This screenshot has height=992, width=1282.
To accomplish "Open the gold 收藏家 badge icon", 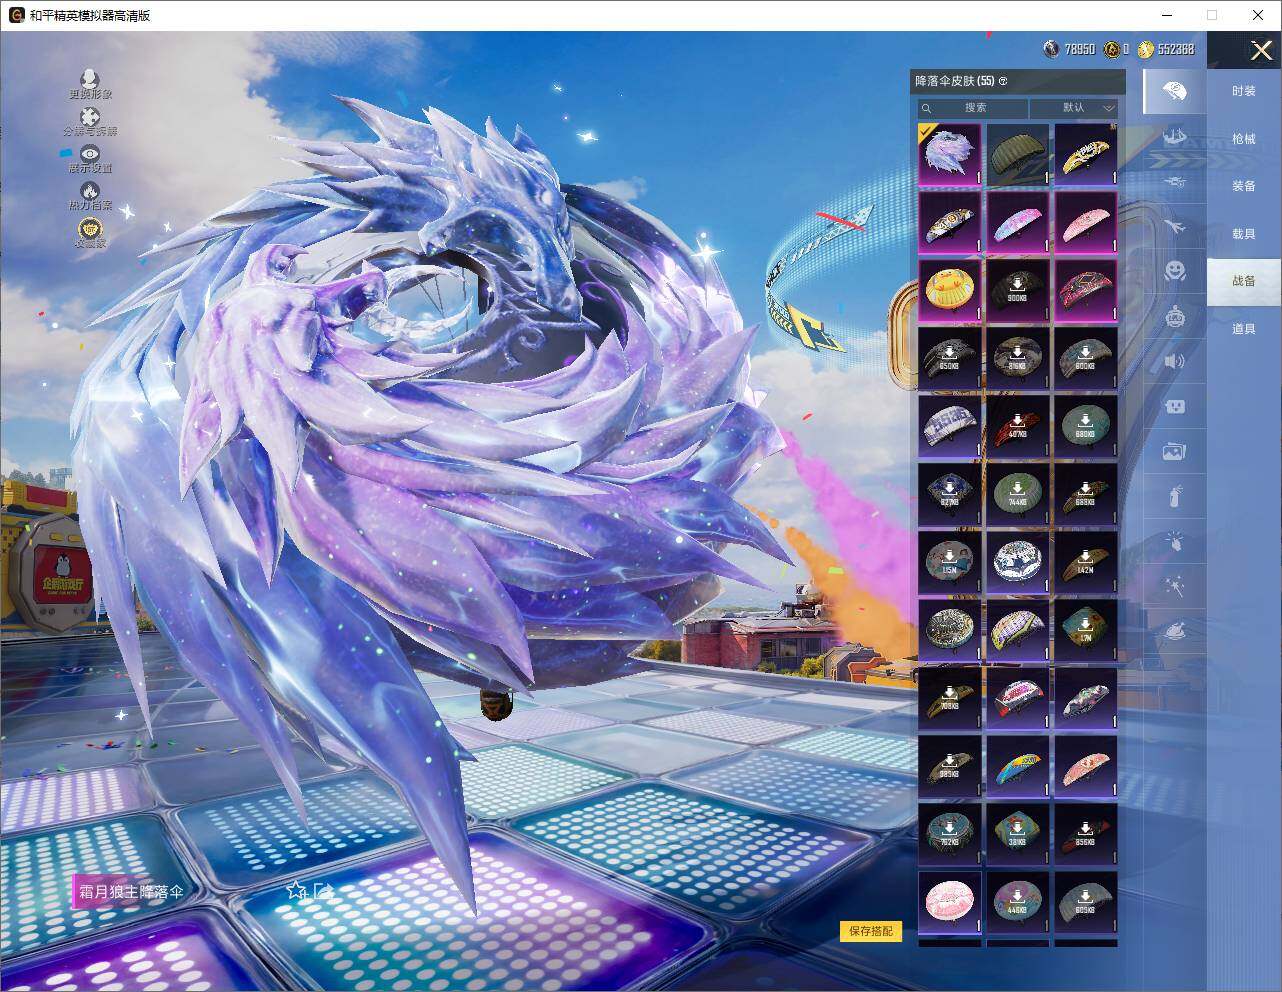I will coord(90,229).
